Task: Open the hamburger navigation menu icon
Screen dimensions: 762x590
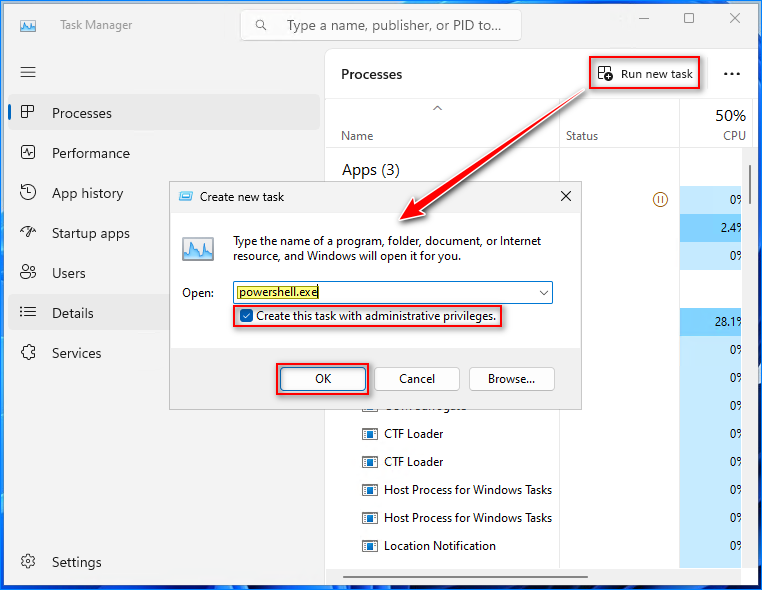Action: 28,72
